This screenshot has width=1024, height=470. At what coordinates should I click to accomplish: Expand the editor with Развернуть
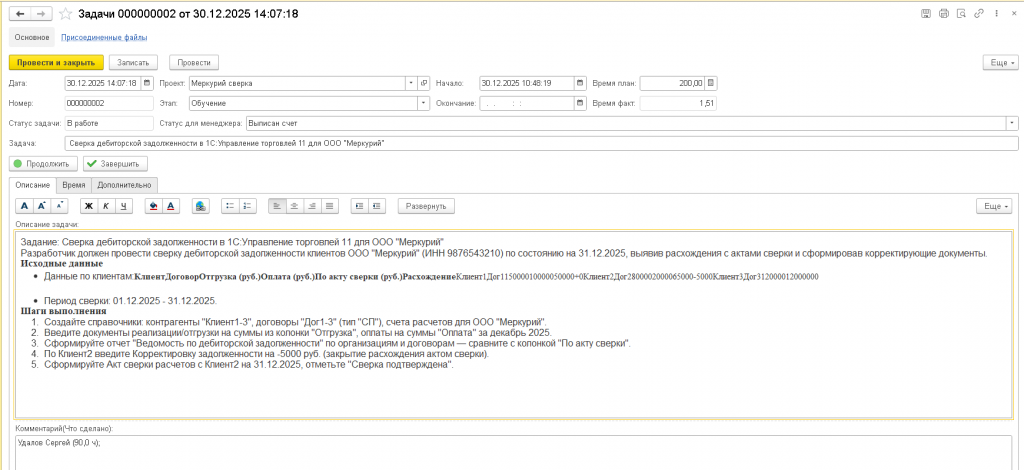426,206
